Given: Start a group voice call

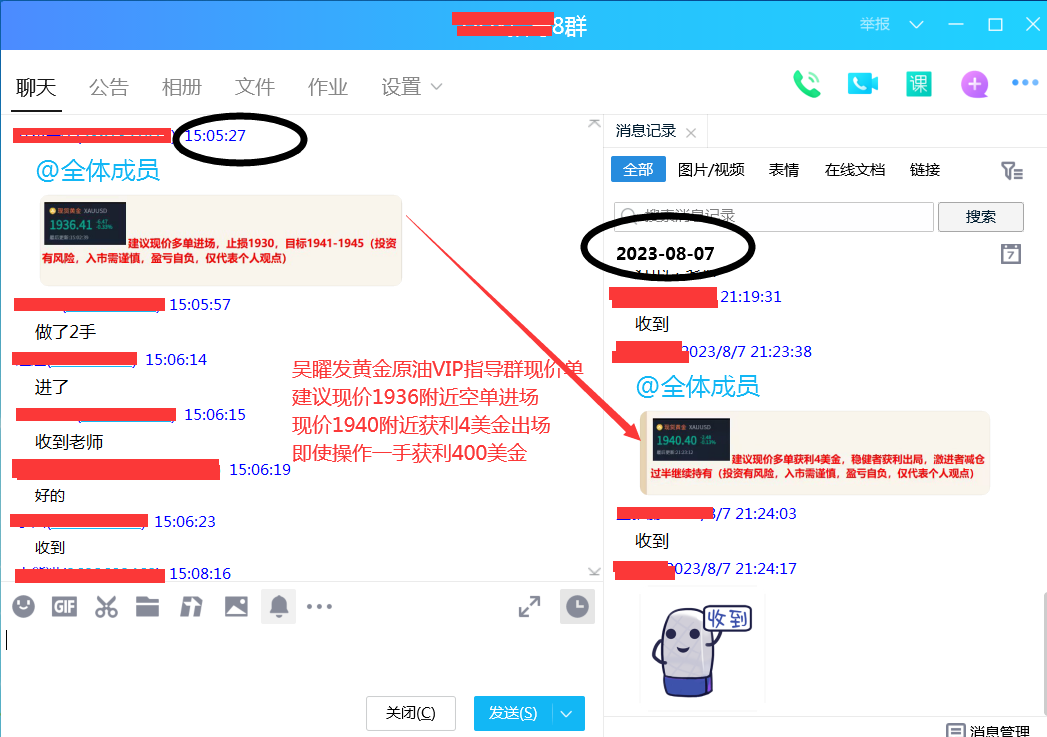Looking at the screenshot, I should click(807, 84).
